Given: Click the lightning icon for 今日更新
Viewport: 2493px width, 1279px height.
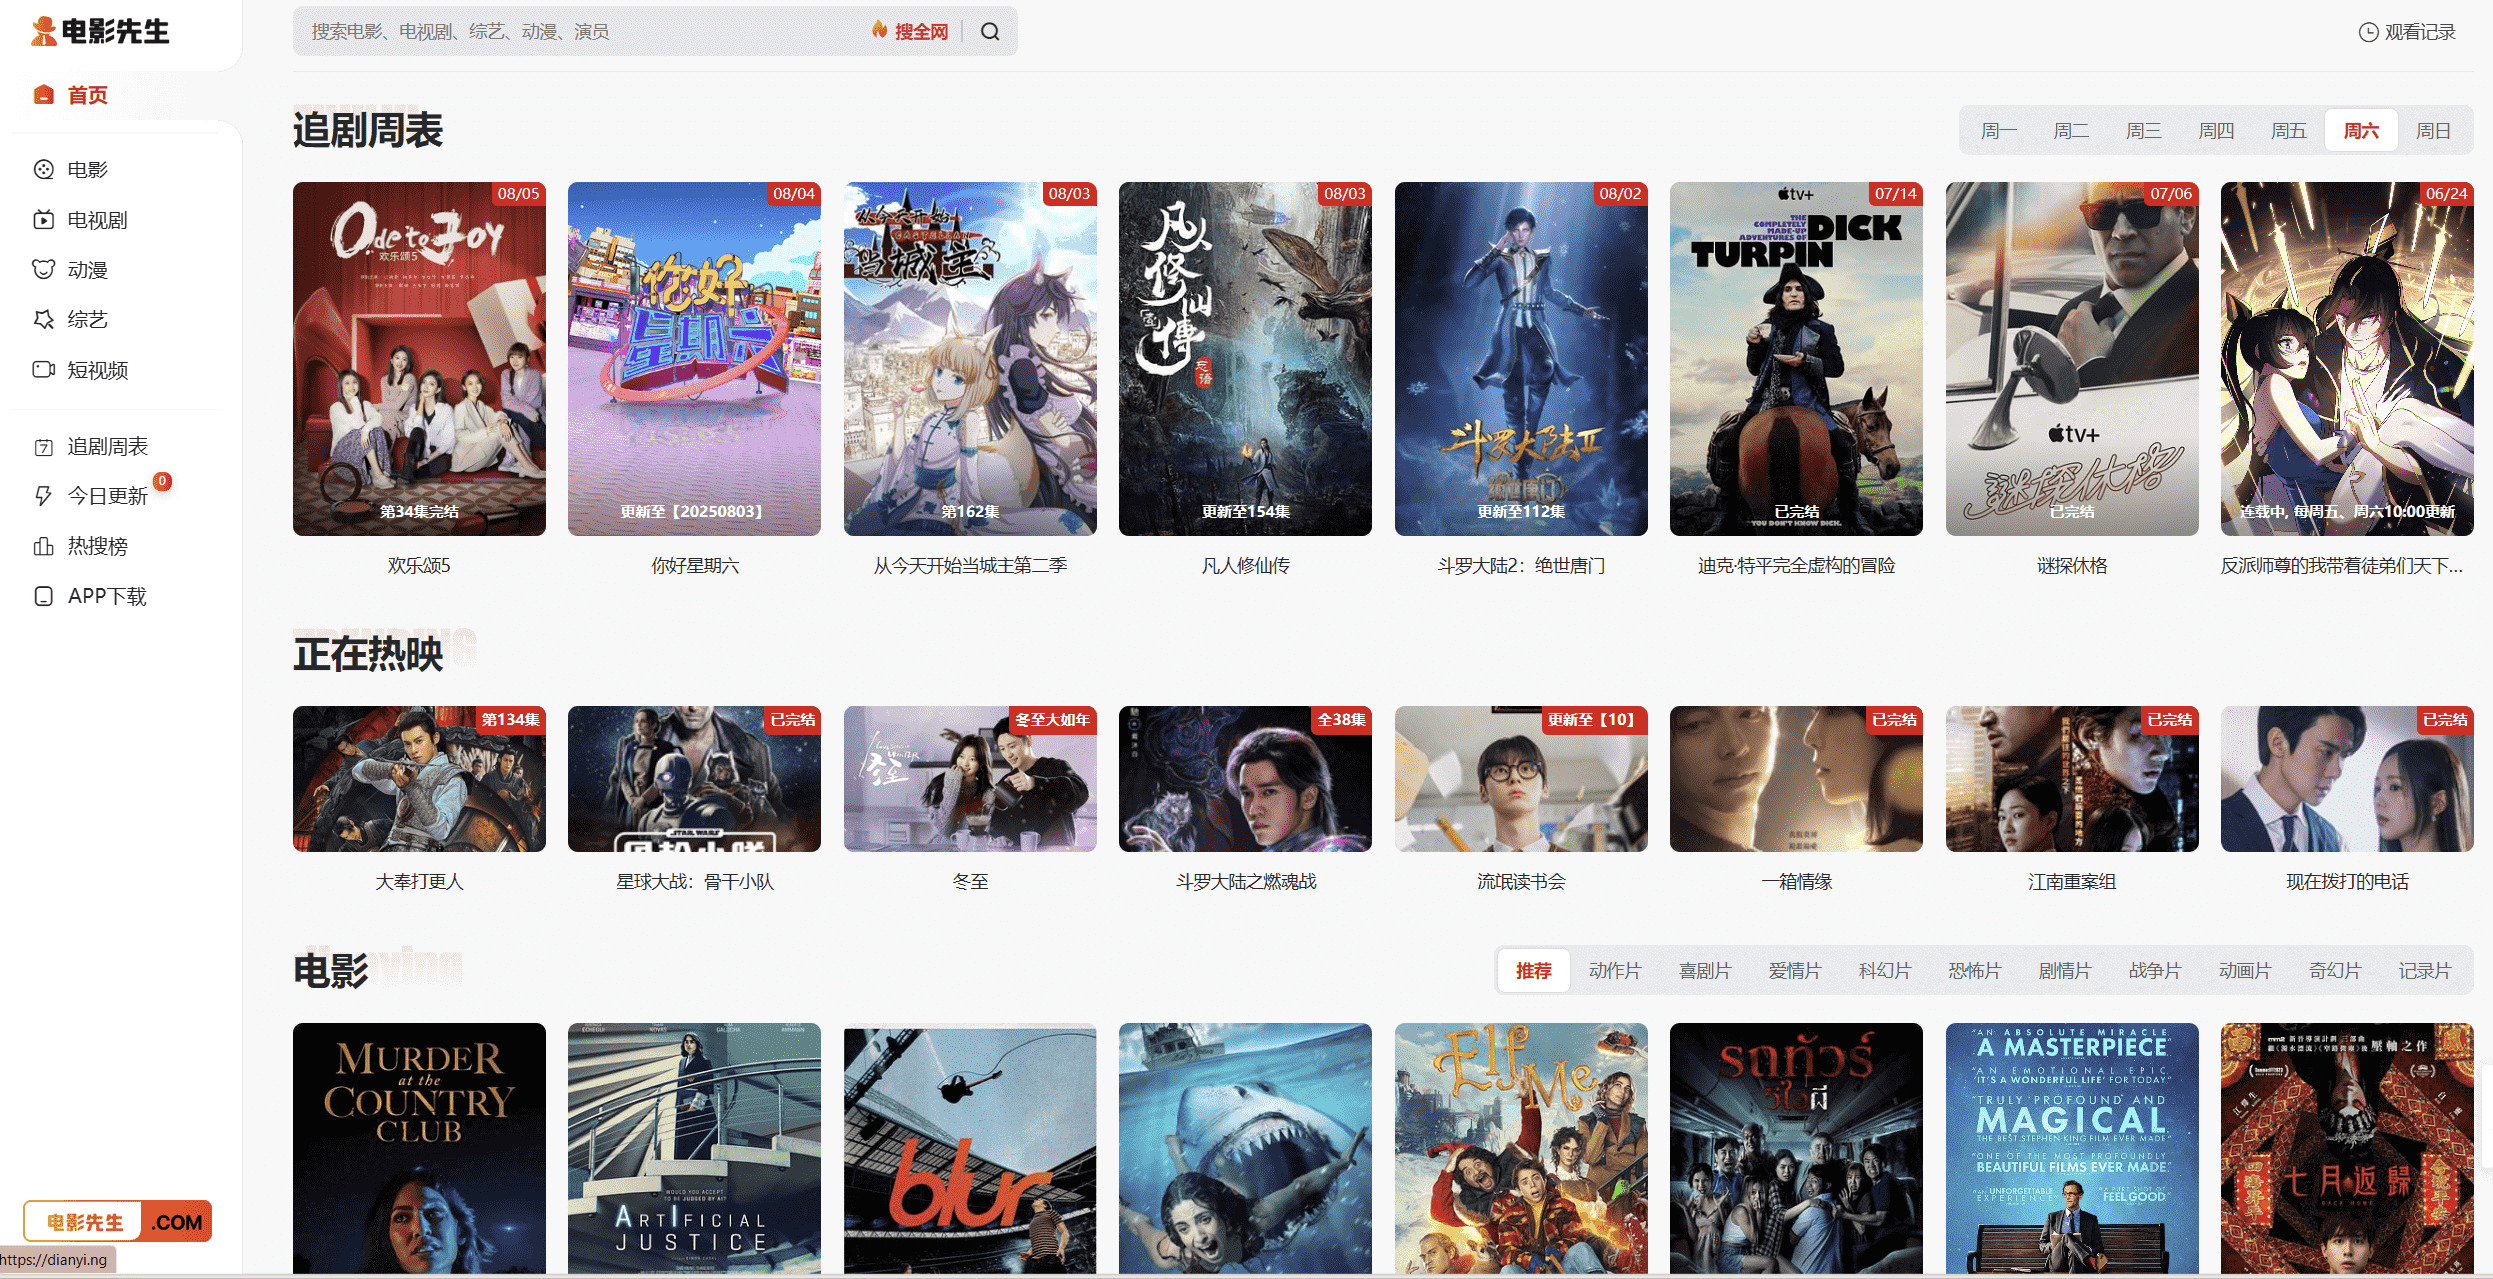Looking at the screenshot, I should (x=43, y=496).
